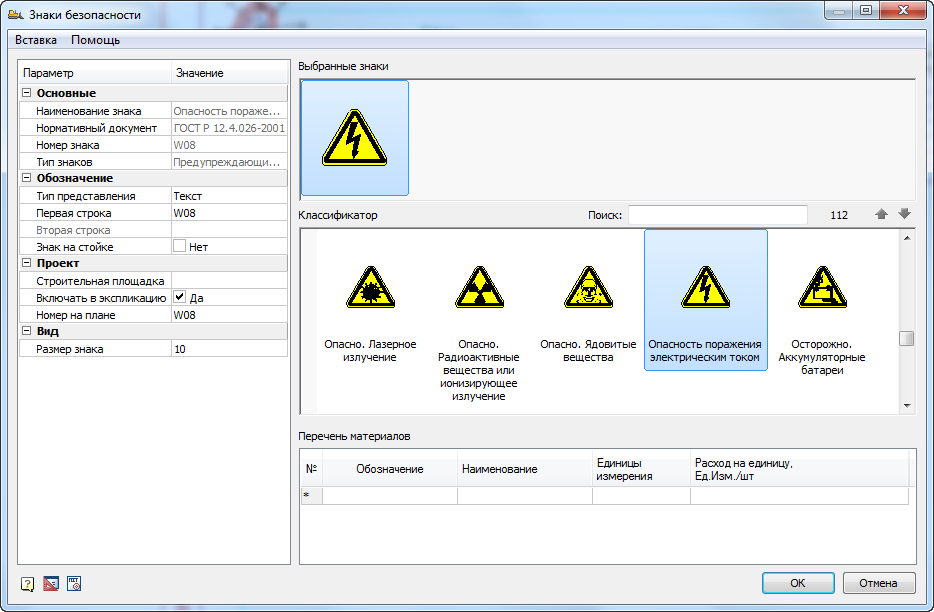Collapse the Основные section
The width and height of the screenshot is (934, 612).
click(26, 93)
